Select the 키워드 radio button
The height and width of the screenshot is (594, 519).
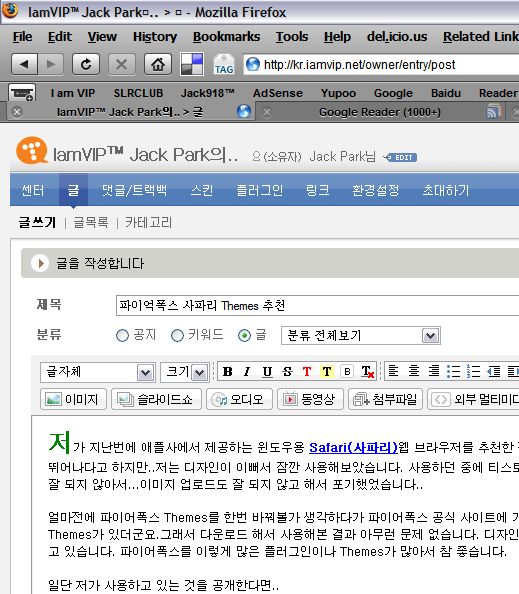click(177, 336)
